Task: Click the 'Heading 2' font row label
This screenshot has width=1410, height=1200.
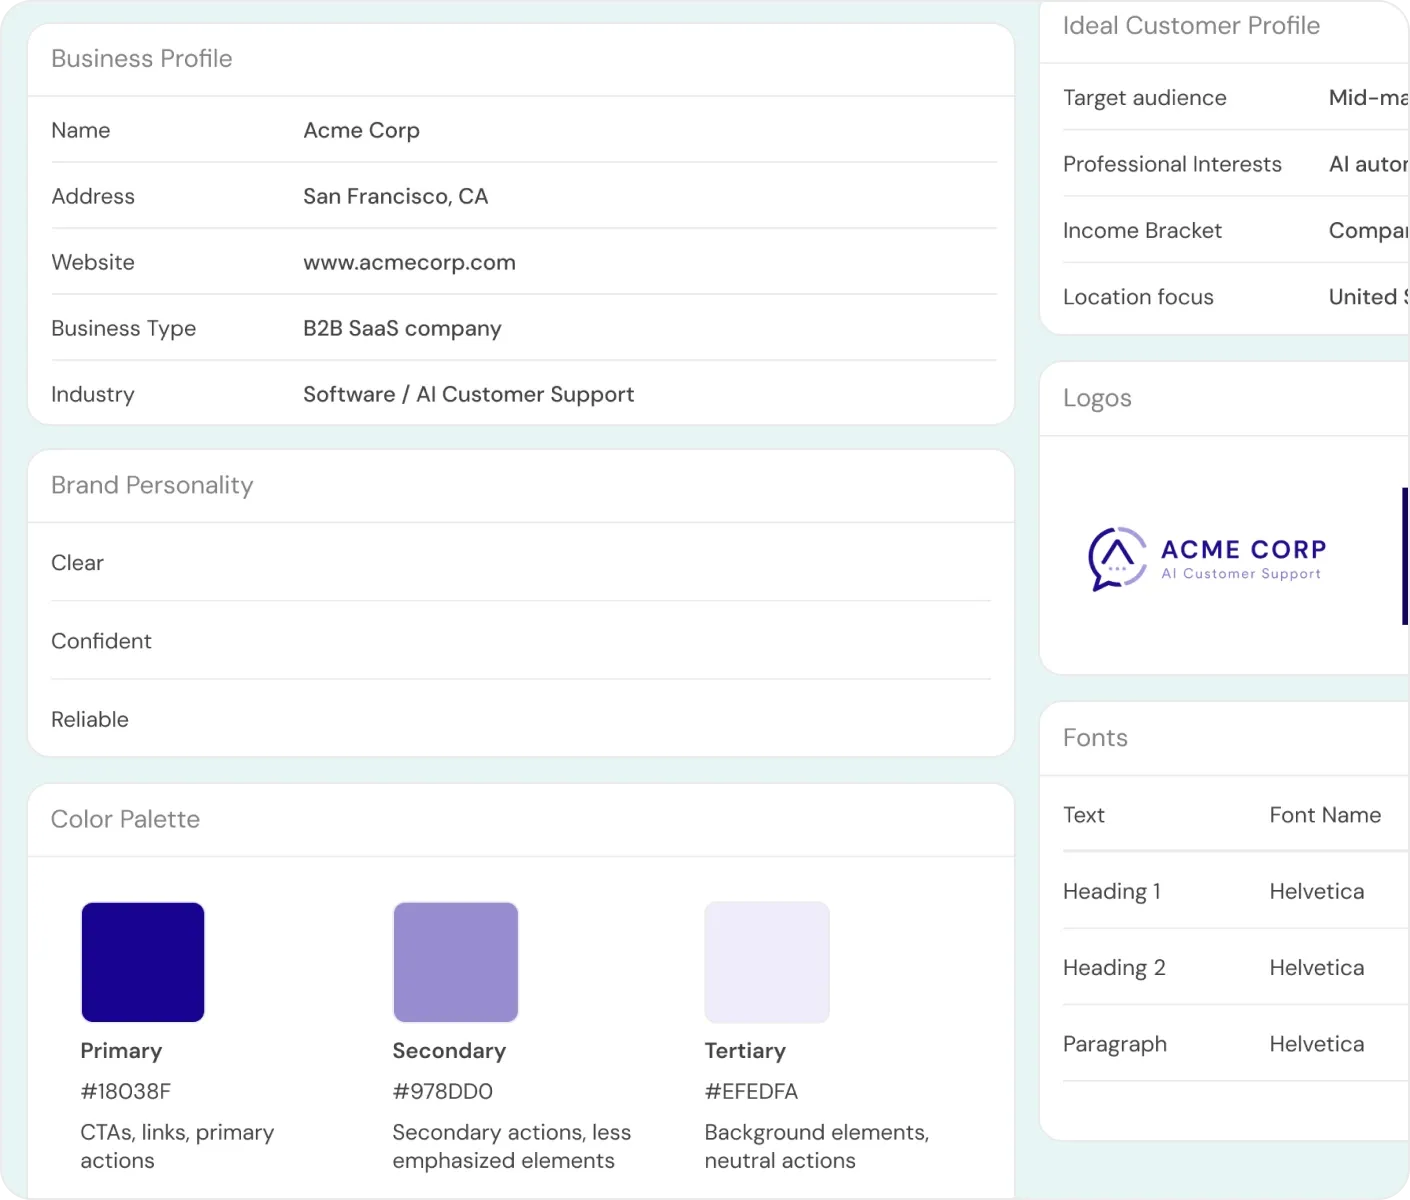Action: pos(1114,967)
